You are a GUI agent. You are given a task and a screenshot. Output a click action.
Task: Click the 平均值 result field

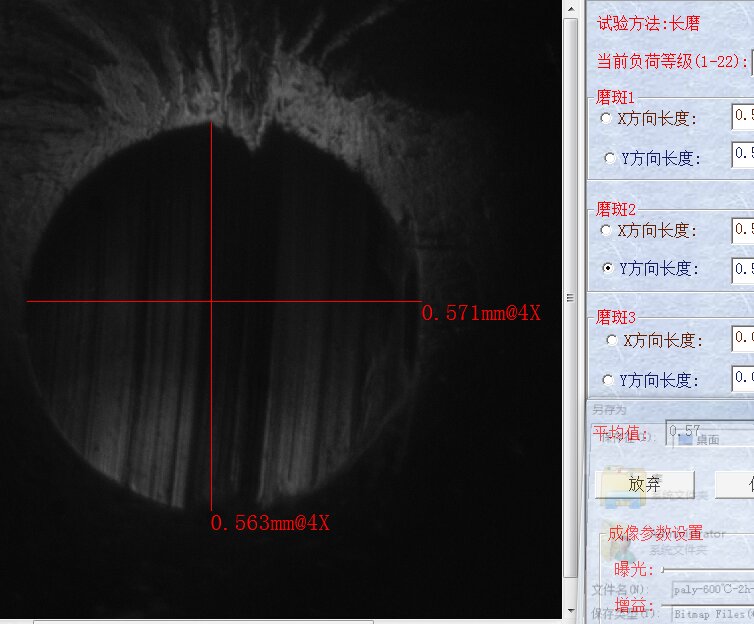(x=710, y=432)
